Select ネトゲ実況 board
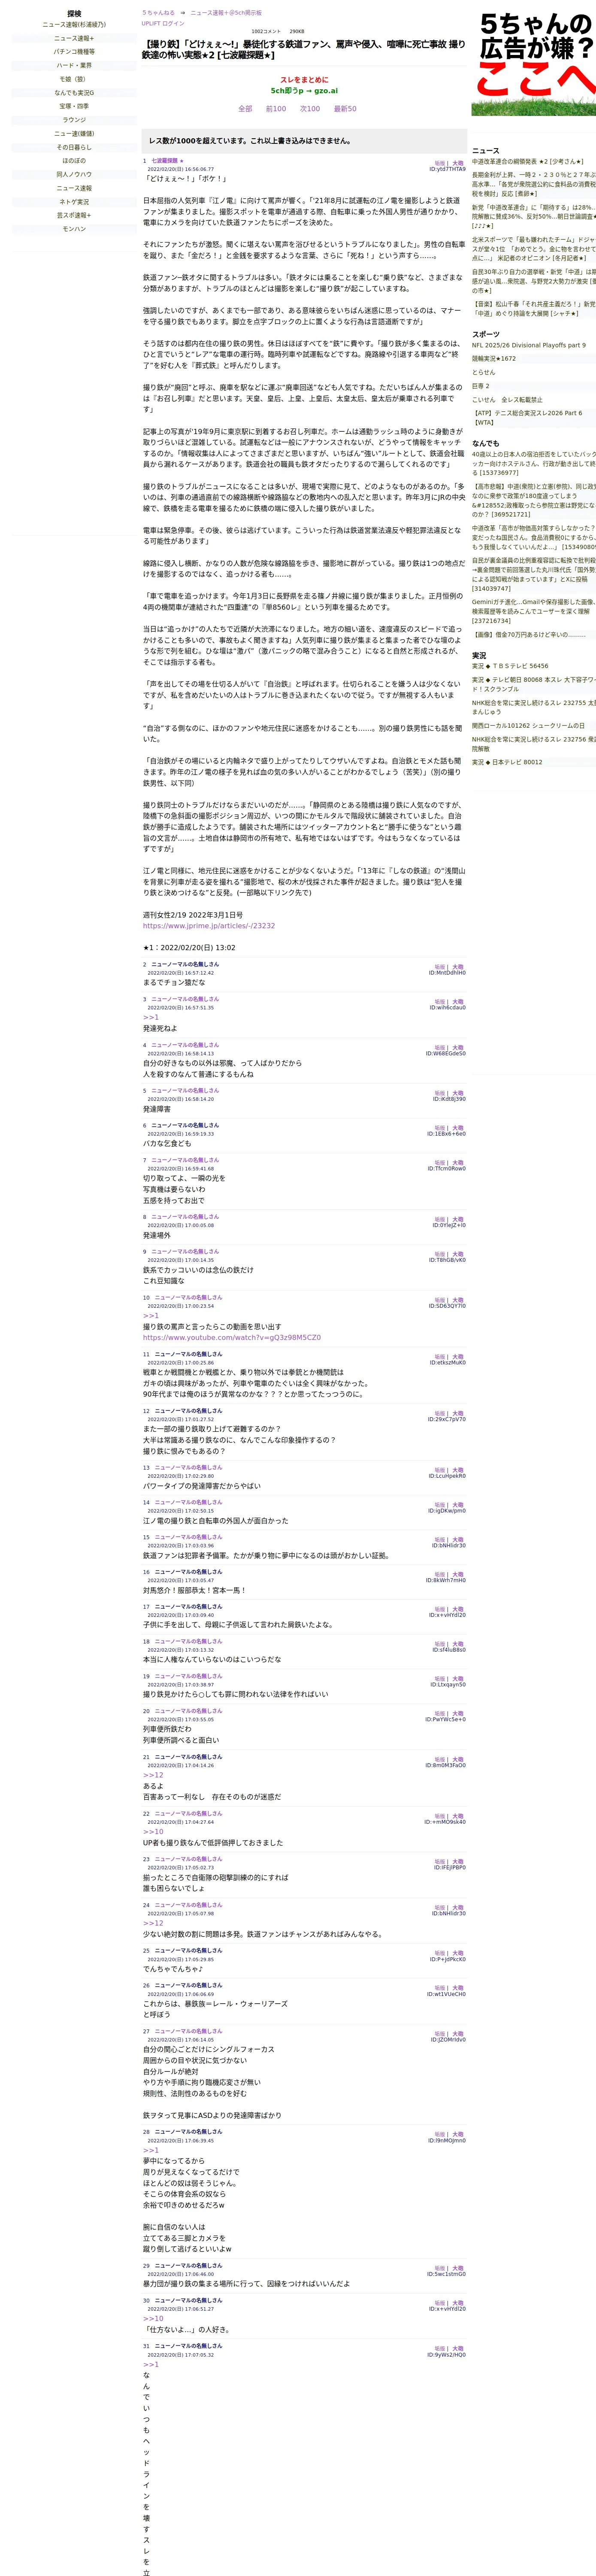The width and height of the screenshot is (596, 2576). (x=74, y=202)
